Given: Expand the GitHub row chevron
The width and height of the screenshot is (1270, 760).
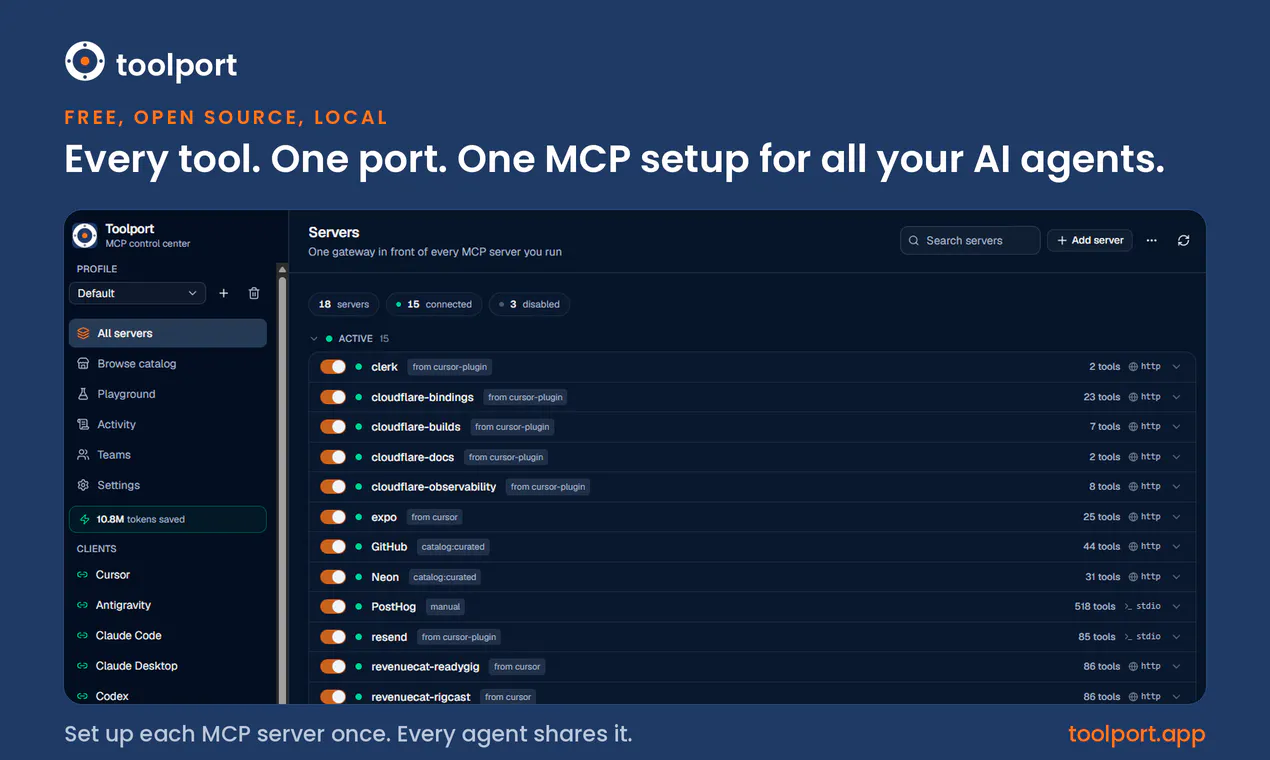Looking at the screenshot, I should (1177, 546).
